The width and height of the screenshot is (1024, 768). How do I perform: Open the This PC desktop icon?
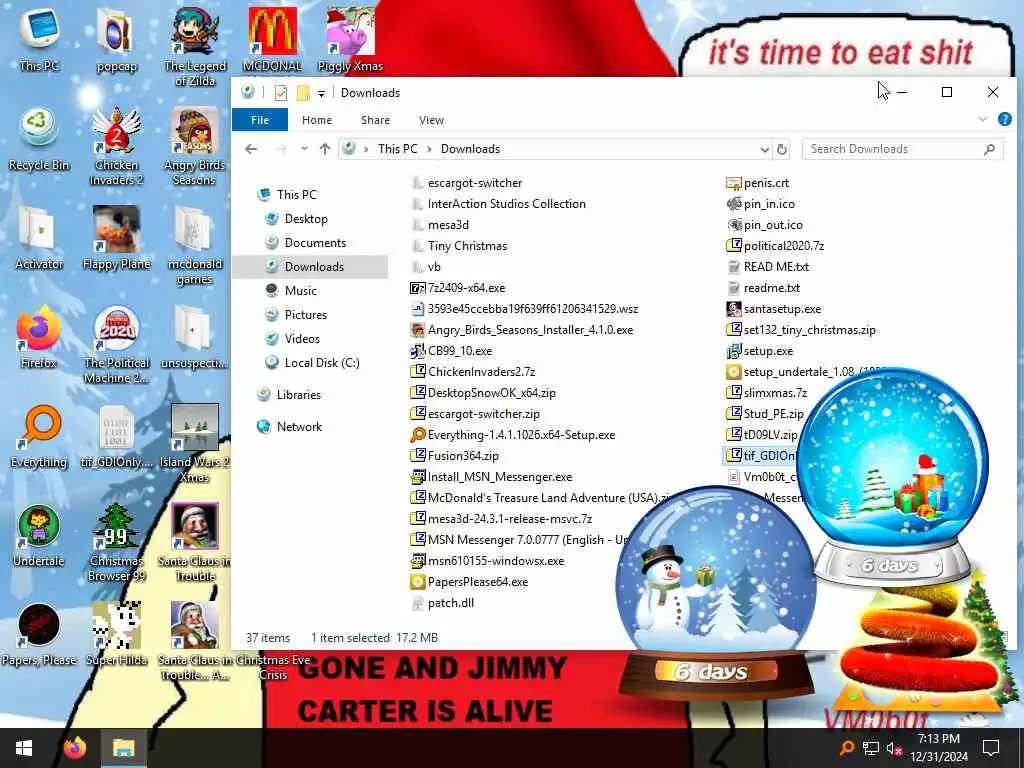tap(39, 39)
